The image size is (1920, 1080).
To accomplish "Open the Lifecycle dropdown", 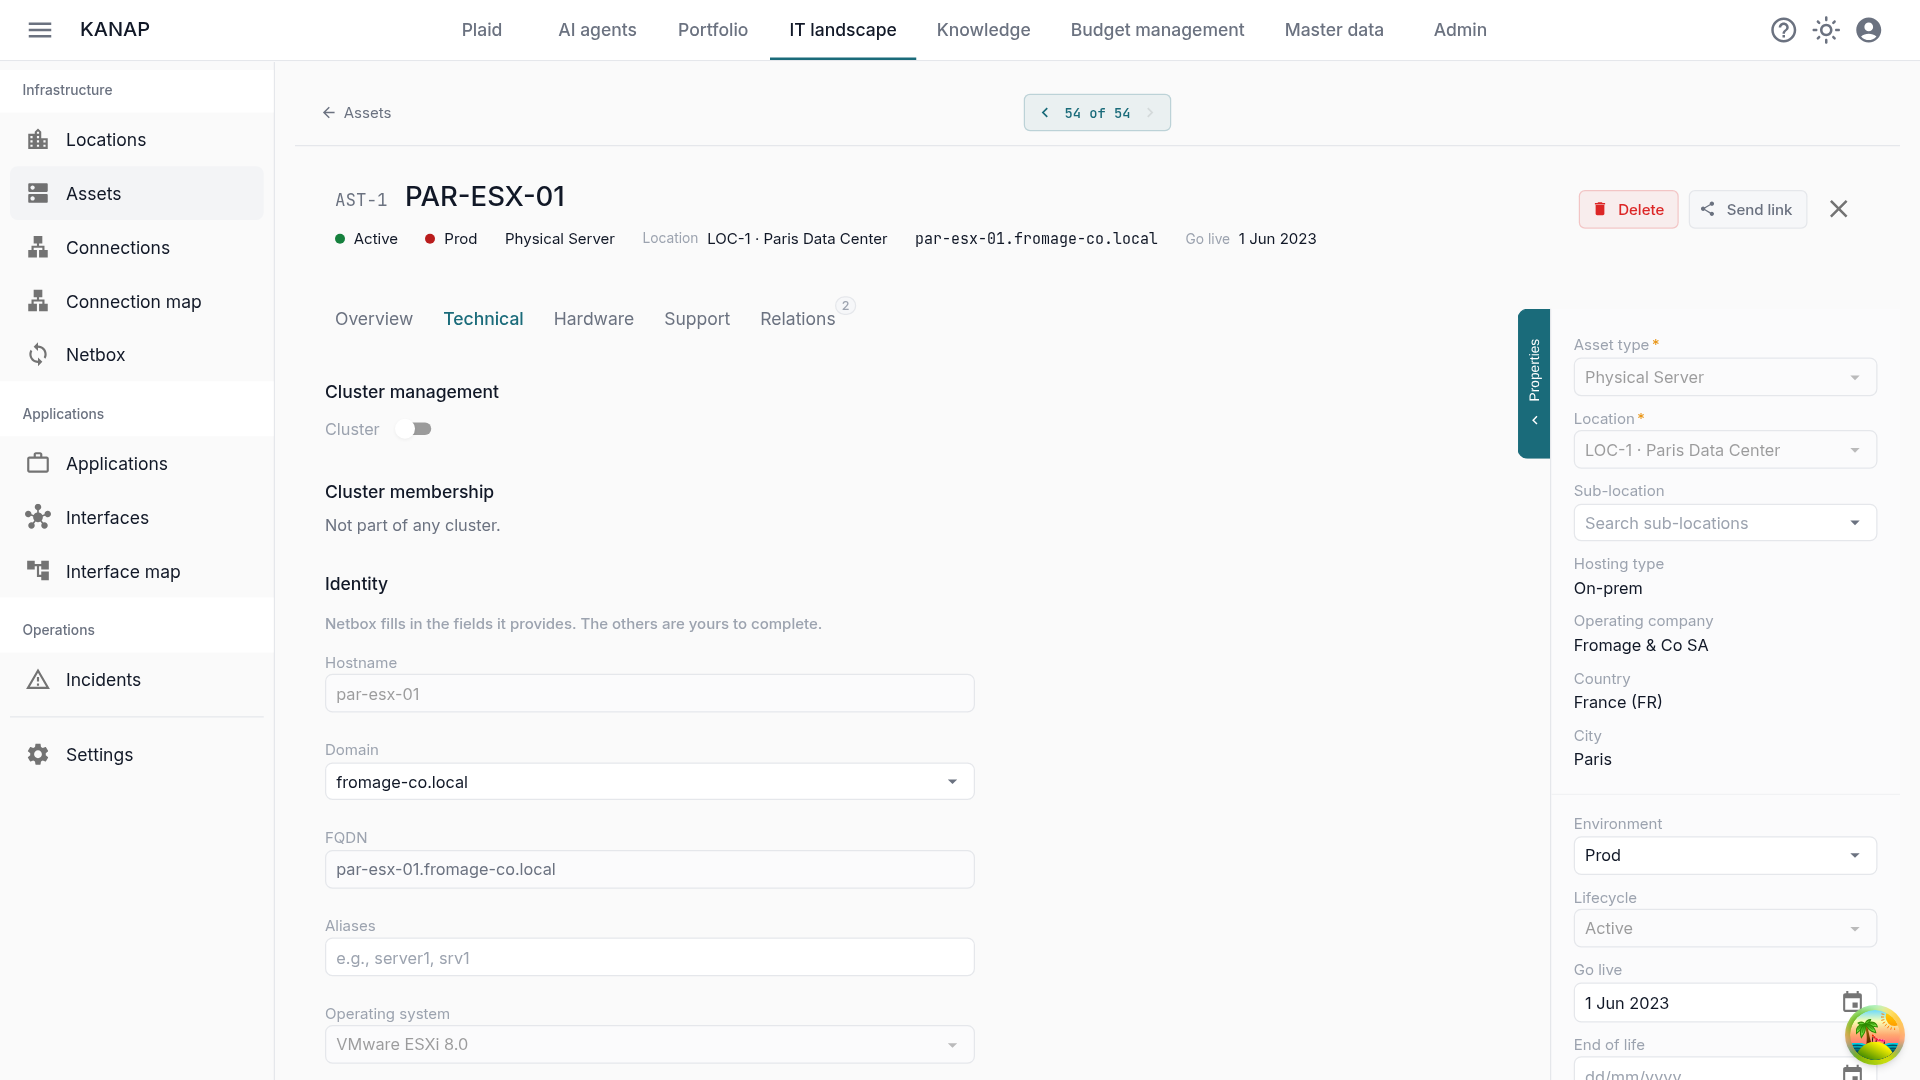I will (1725, 928).
